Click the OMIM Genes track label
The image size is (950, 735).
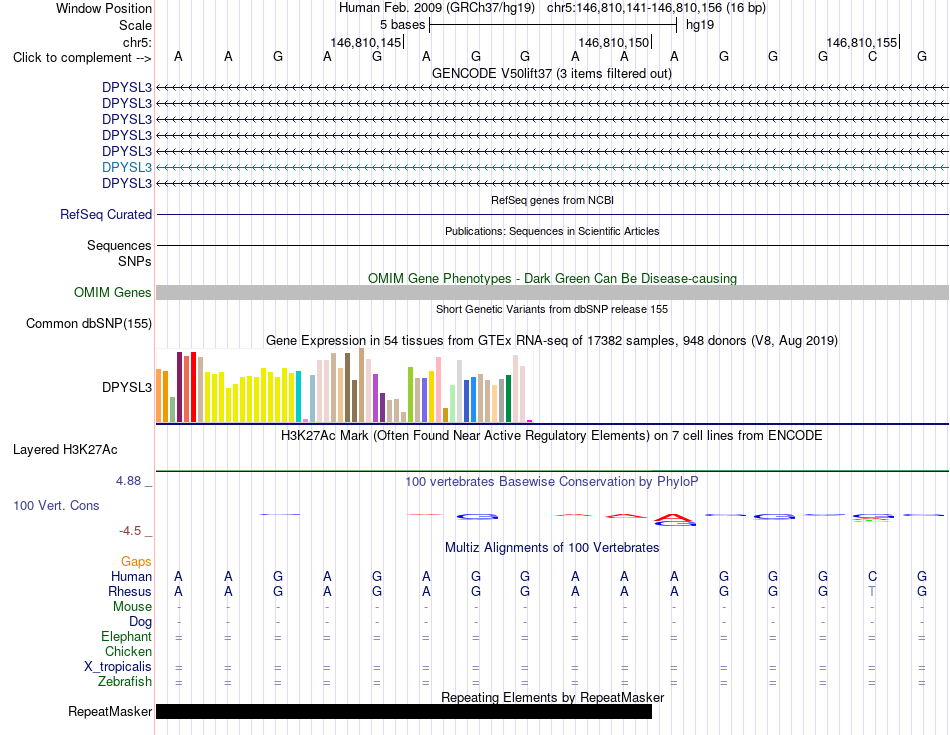(113, 293)
